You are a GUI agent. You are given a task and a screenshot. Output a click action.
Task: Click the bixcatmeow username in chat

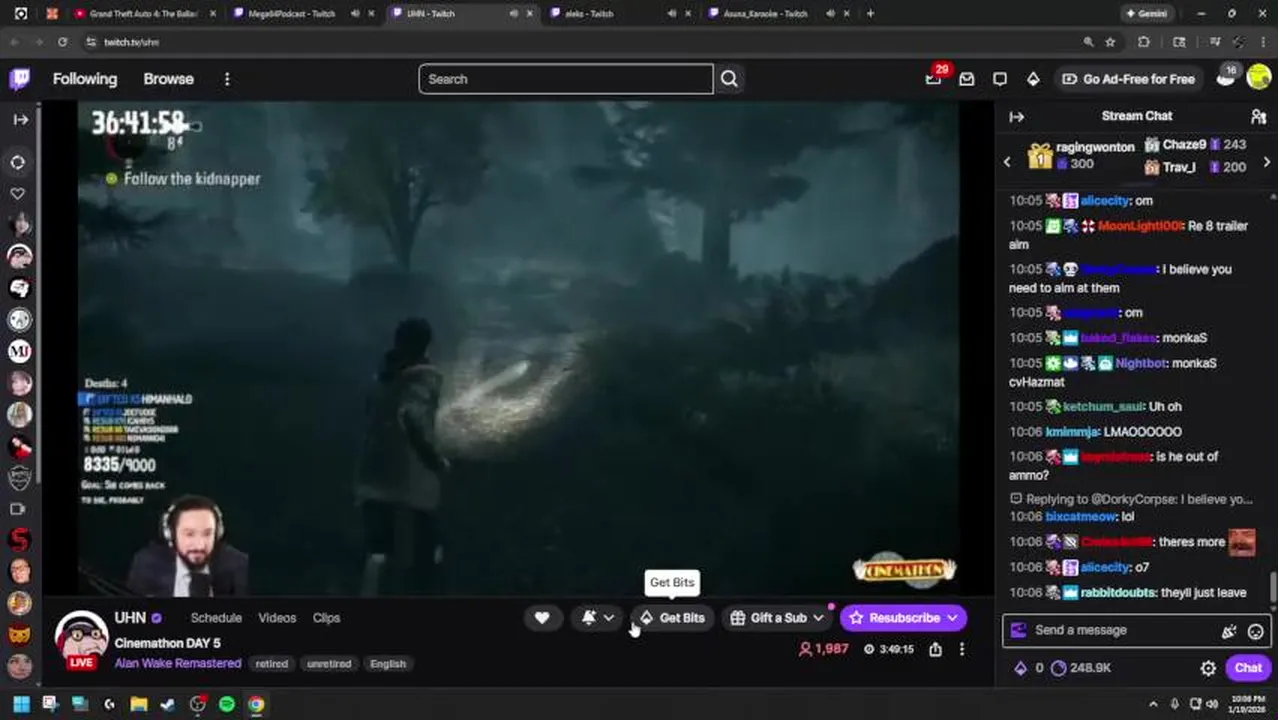1081,517
